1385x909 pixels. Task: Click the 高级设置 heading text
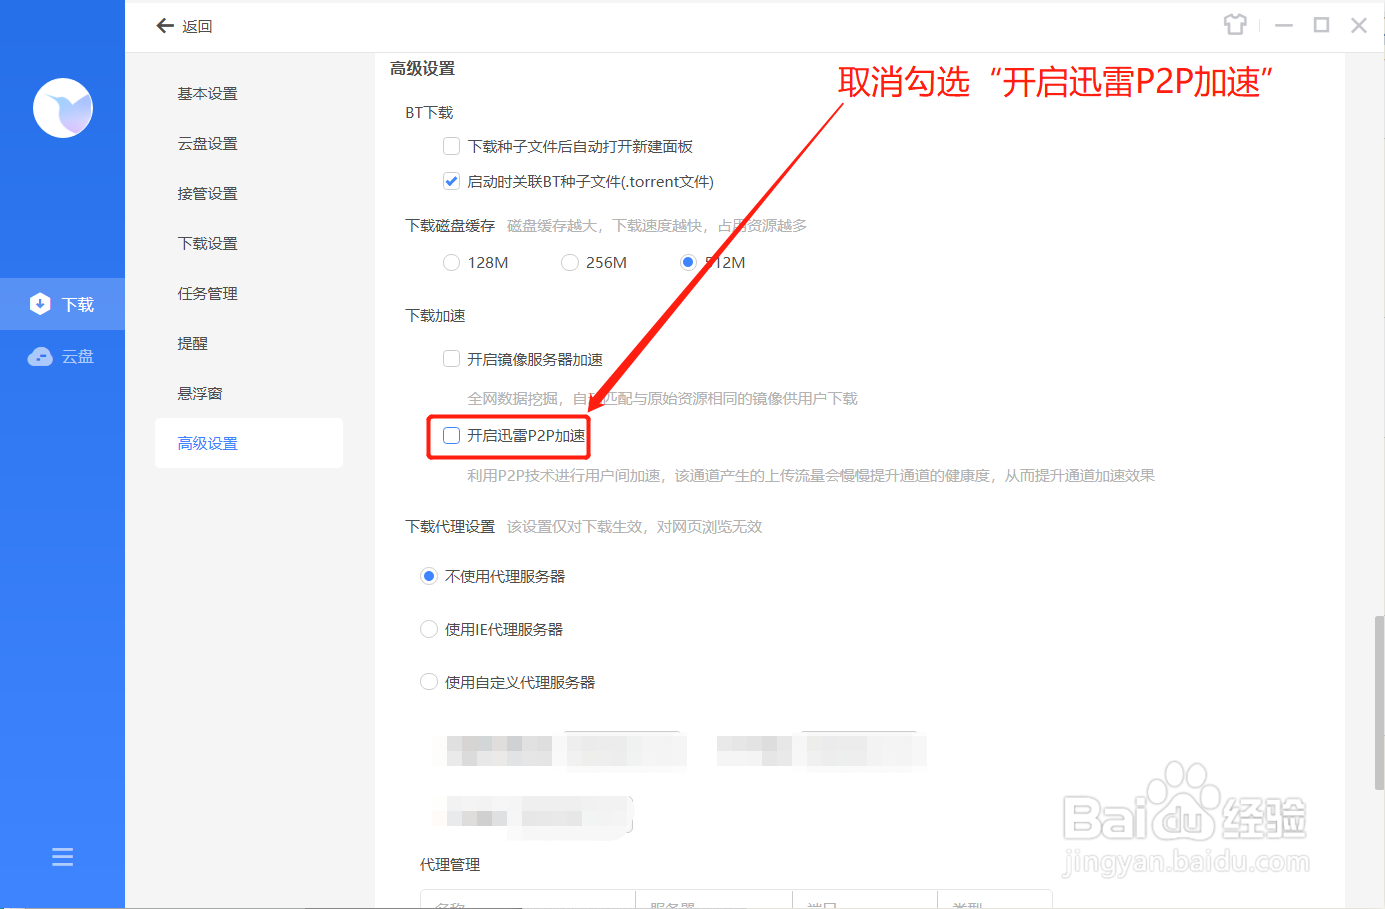click(x=422, y=68)
